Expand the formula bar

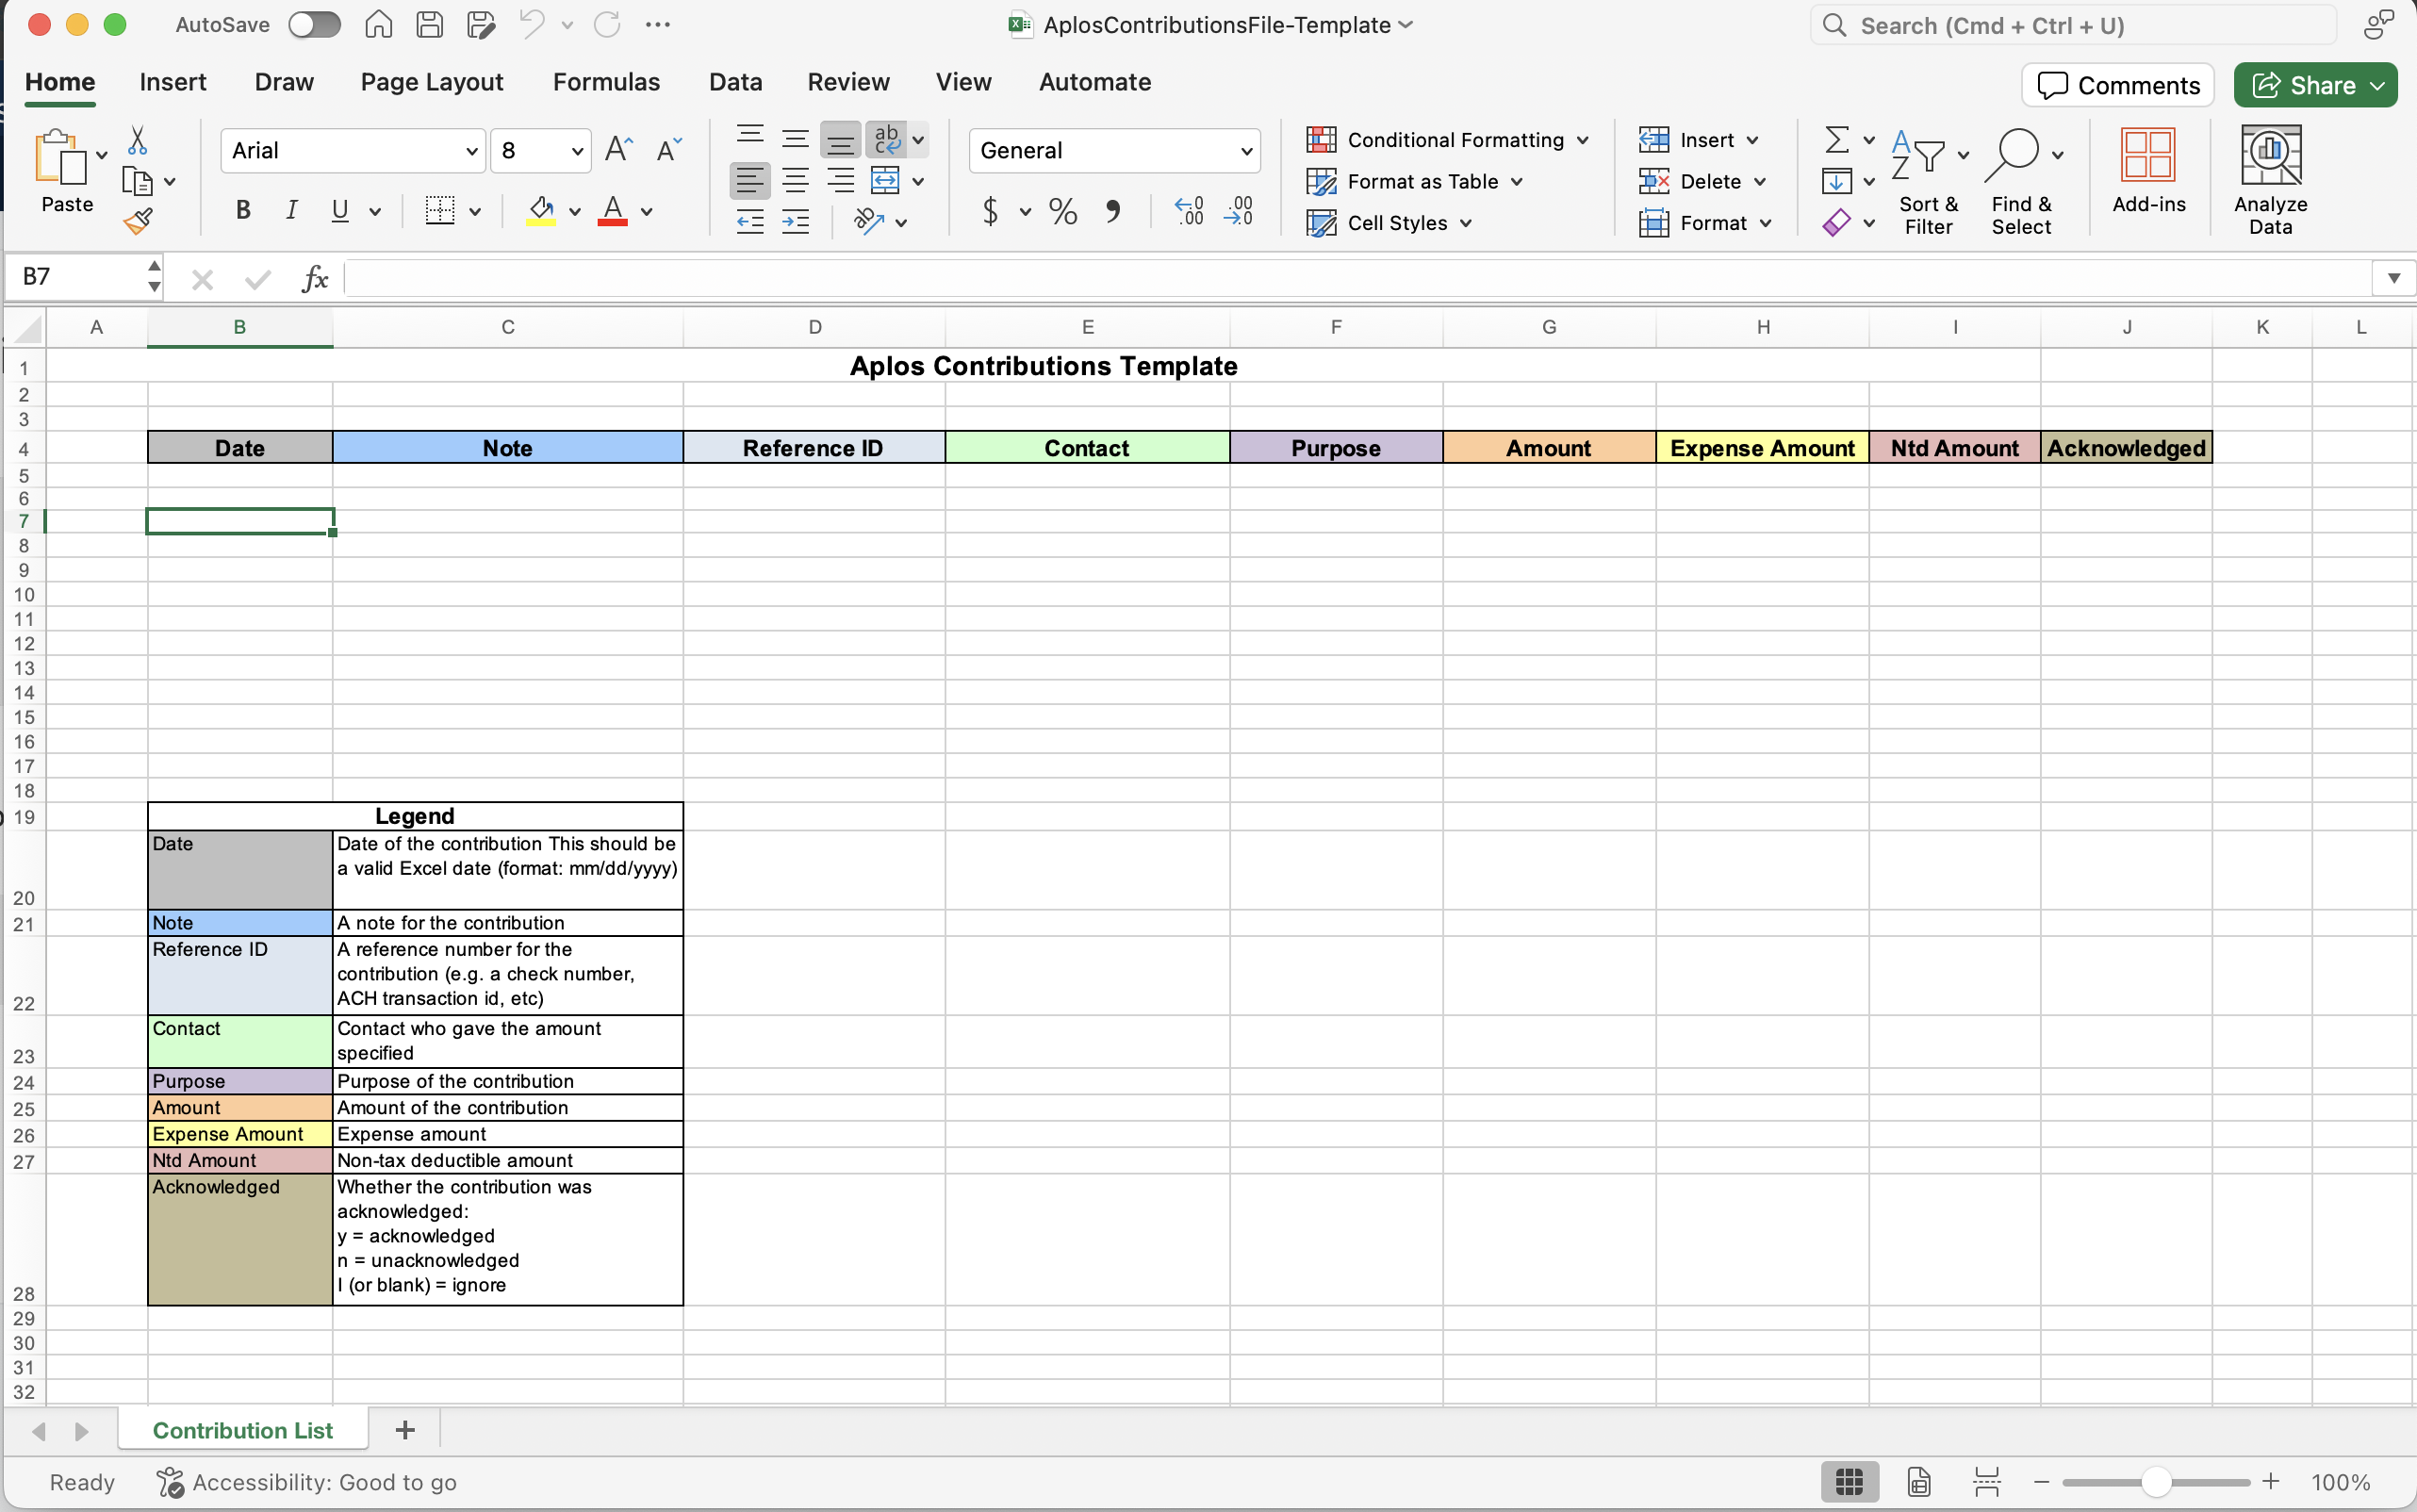(2393, 278)
